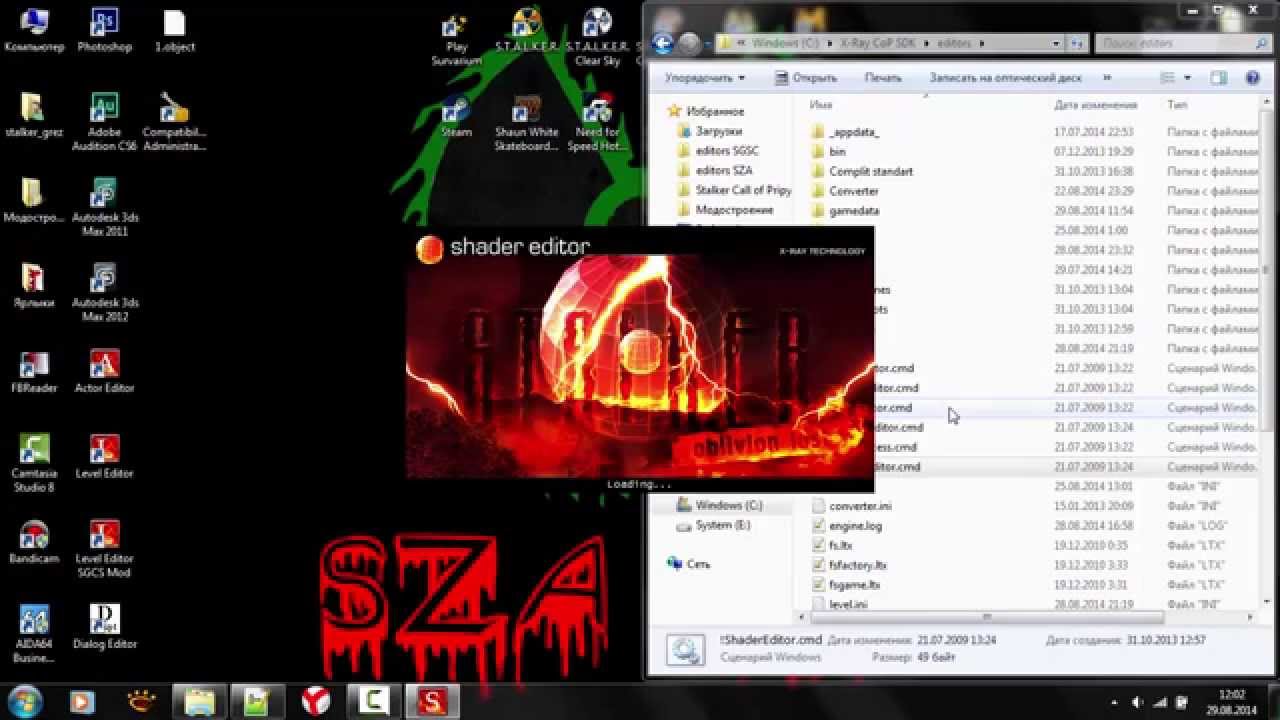Click the Explorer back navigation arrow
The width and height of the screenshot is (1280, 720).
pyautogui.click(x=662, y=43)
